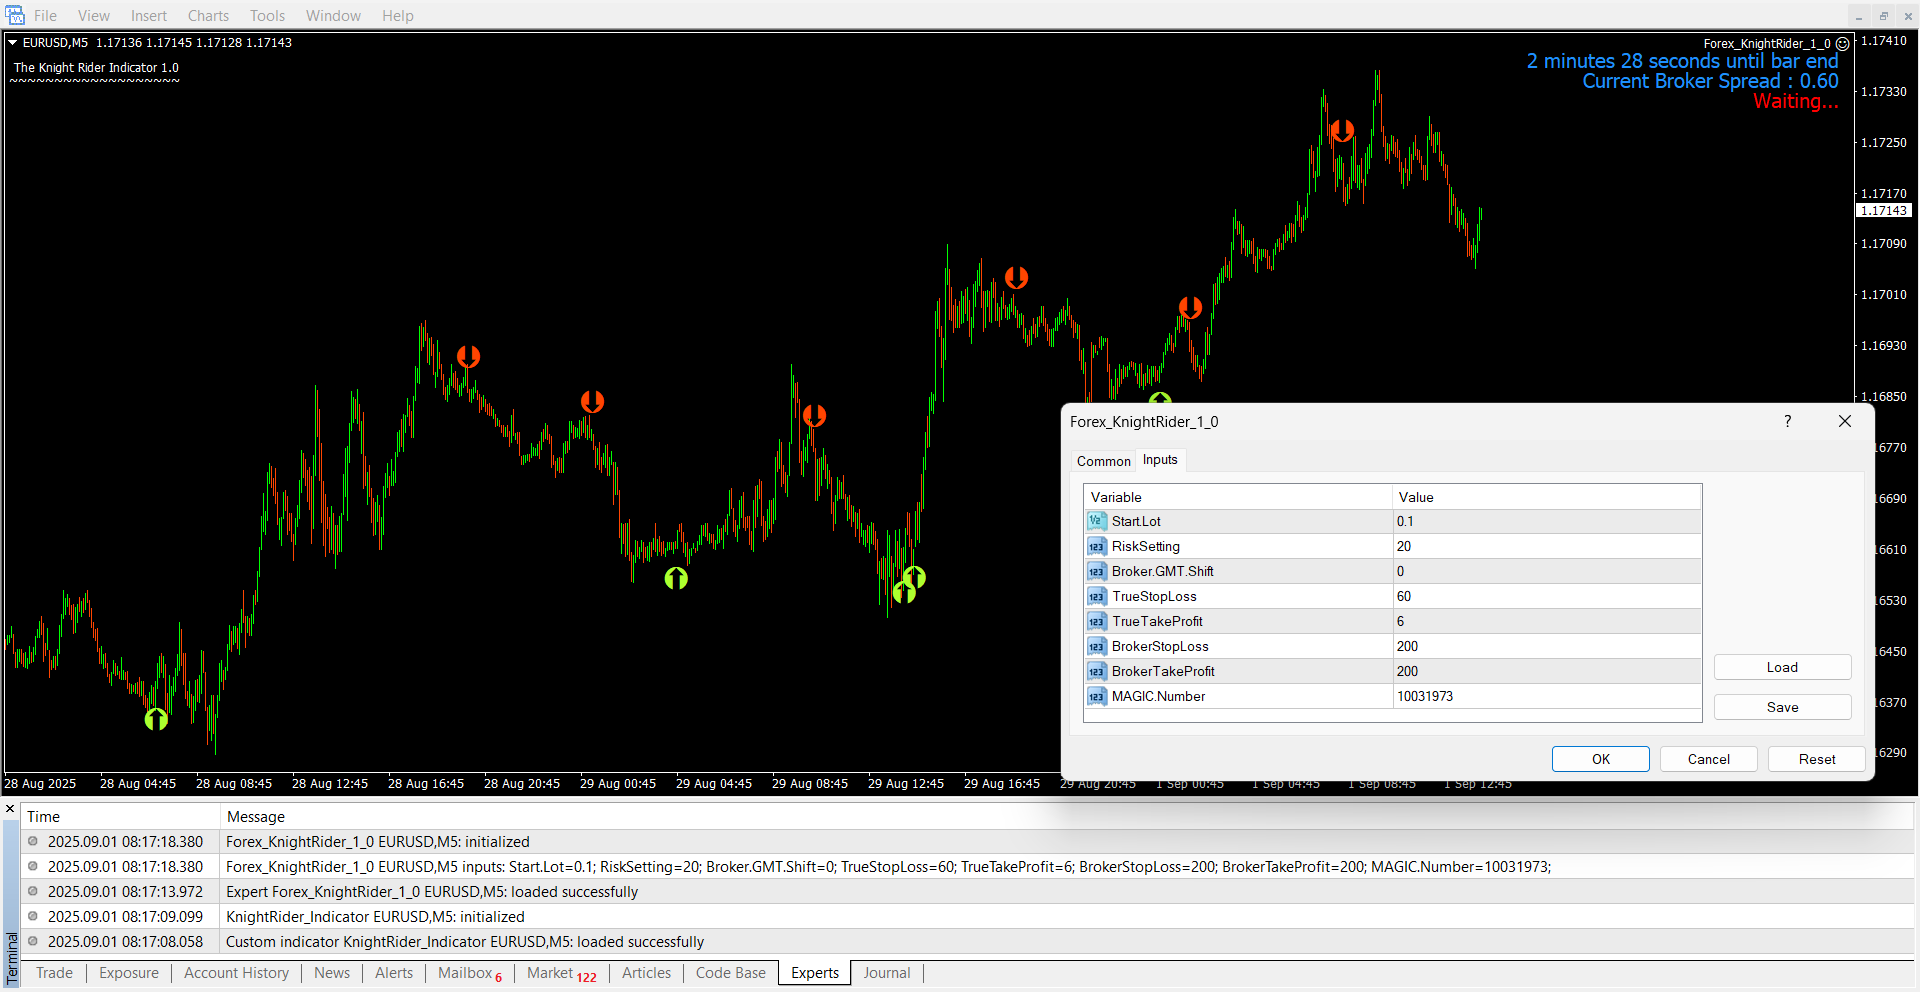Click the topmost red sell arrow signal
1920x992 pixels.
(x=1342, y=130)
